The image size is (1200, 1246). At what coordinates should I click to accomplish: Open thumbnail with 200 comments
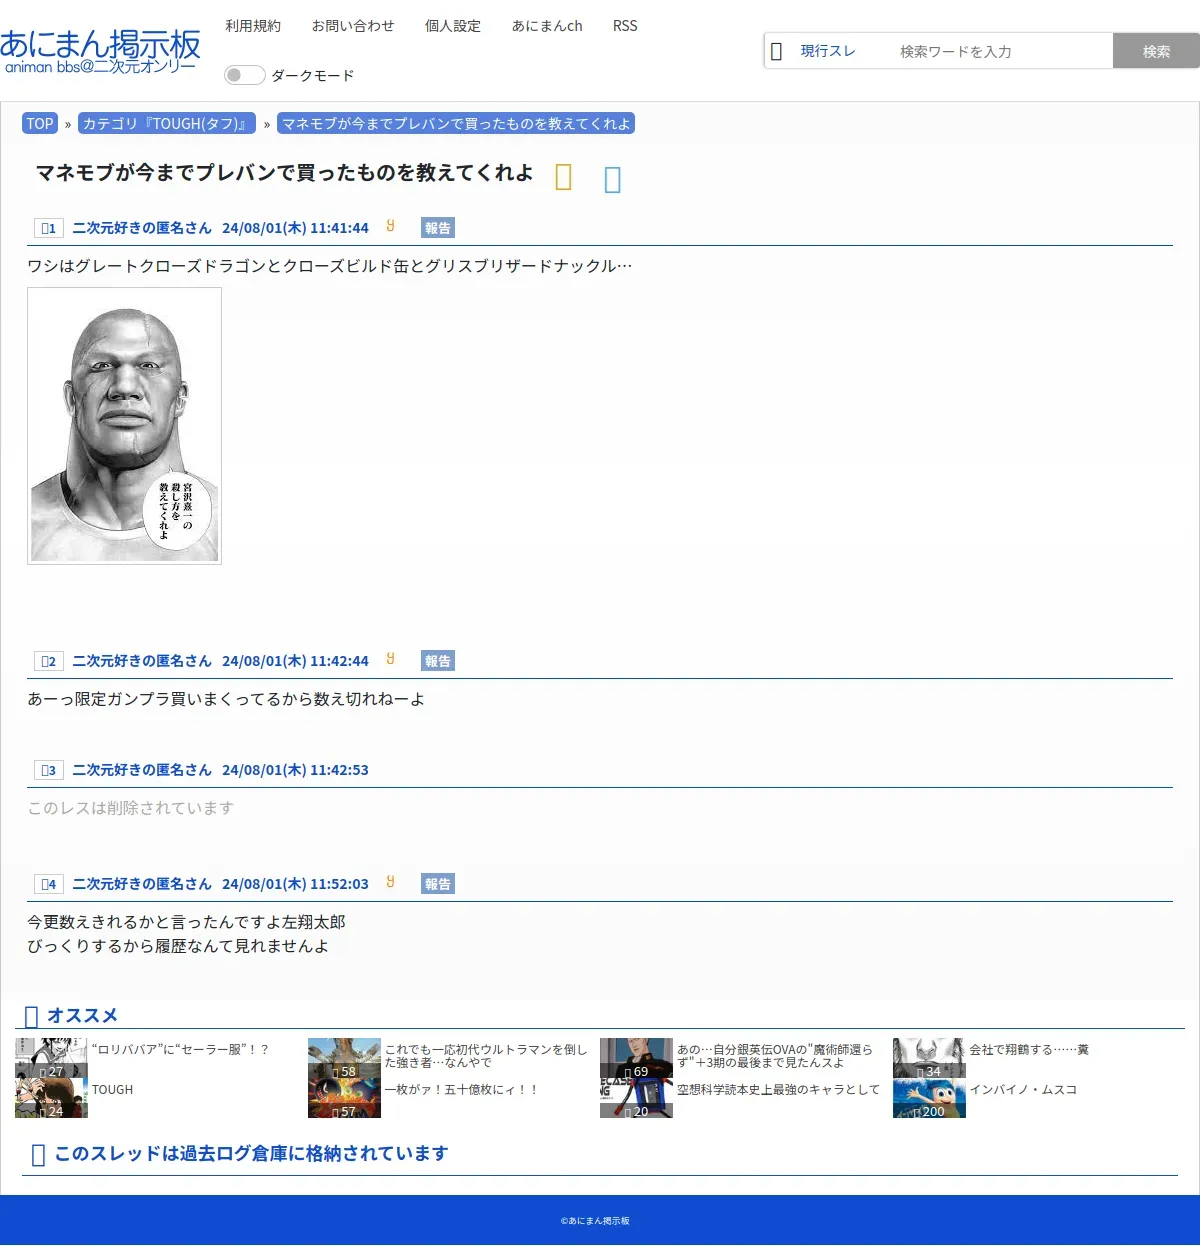[929, 1098]
